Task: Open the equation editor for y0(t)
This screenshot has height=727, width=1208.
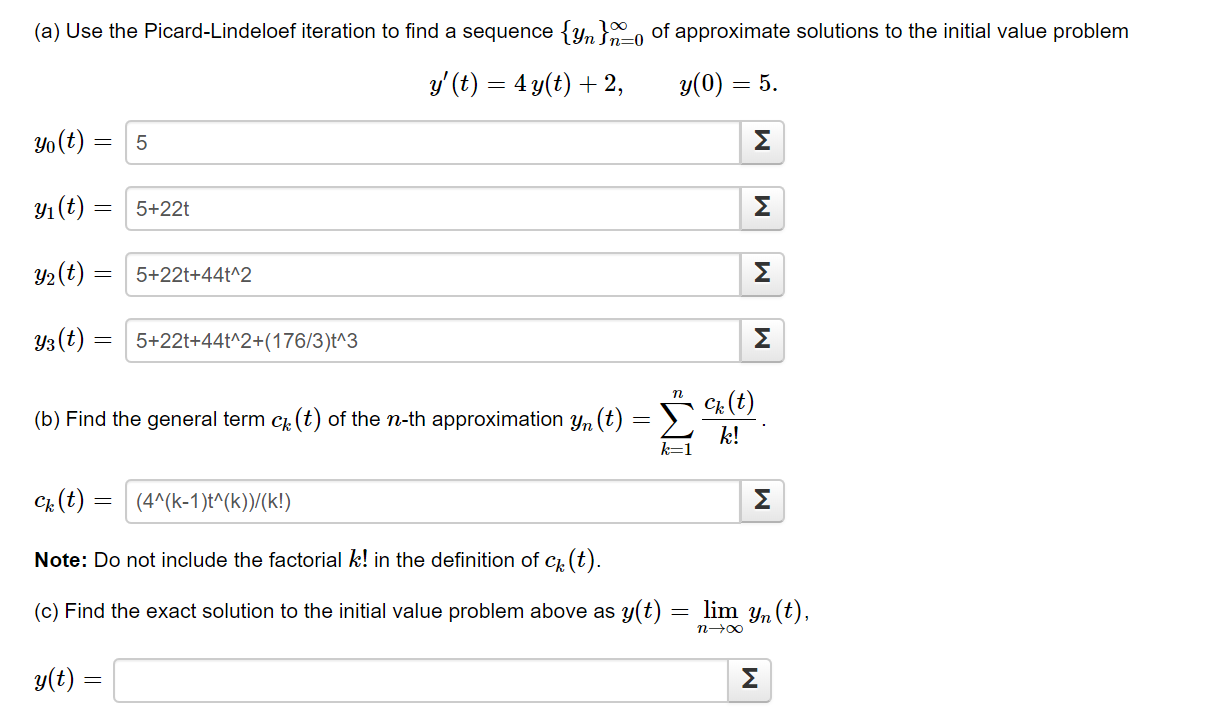Action: [x=761, y=142]
